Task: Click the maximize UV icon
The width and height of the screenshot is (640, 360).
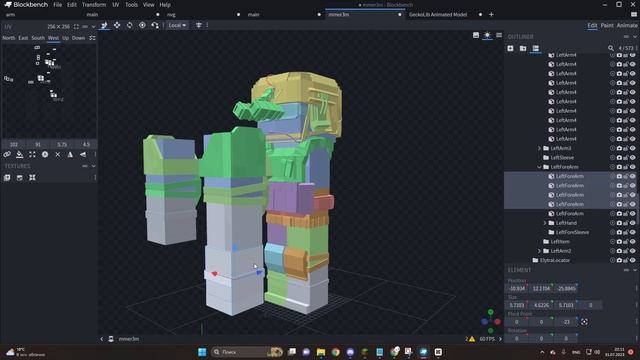Action: (x=32, y=155)
